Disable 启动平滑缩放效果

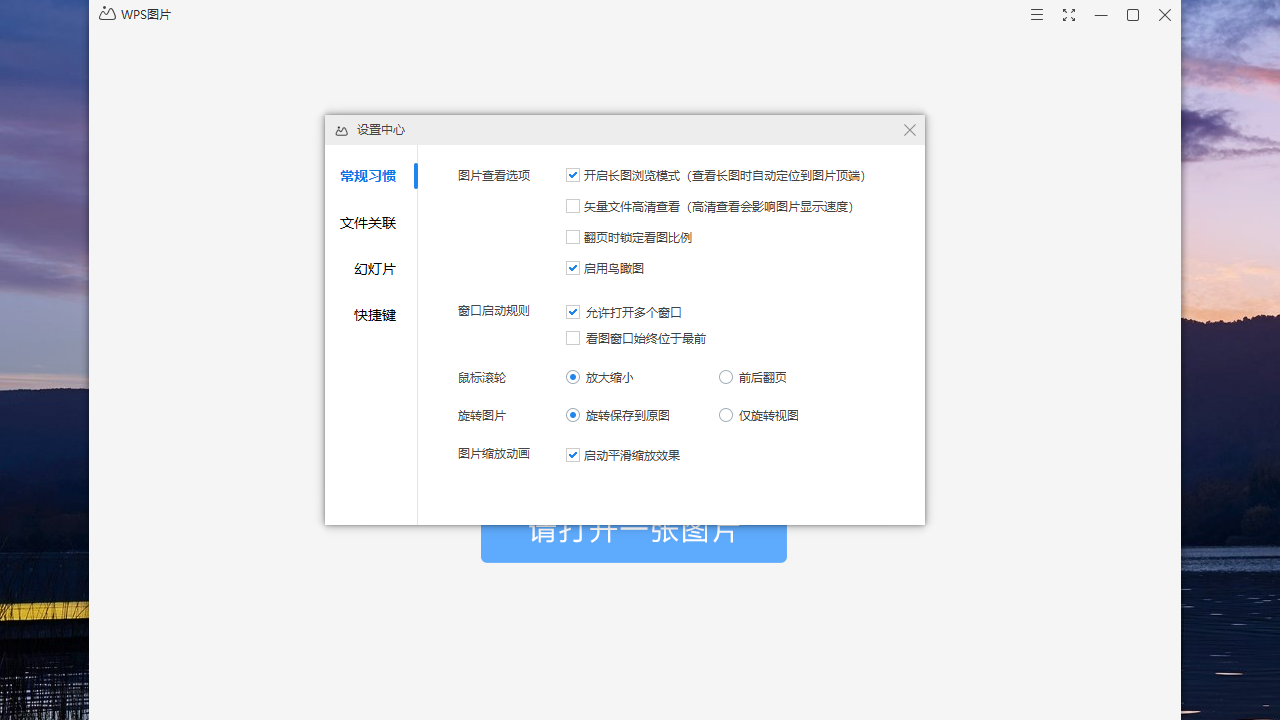[x=573, y=454]
